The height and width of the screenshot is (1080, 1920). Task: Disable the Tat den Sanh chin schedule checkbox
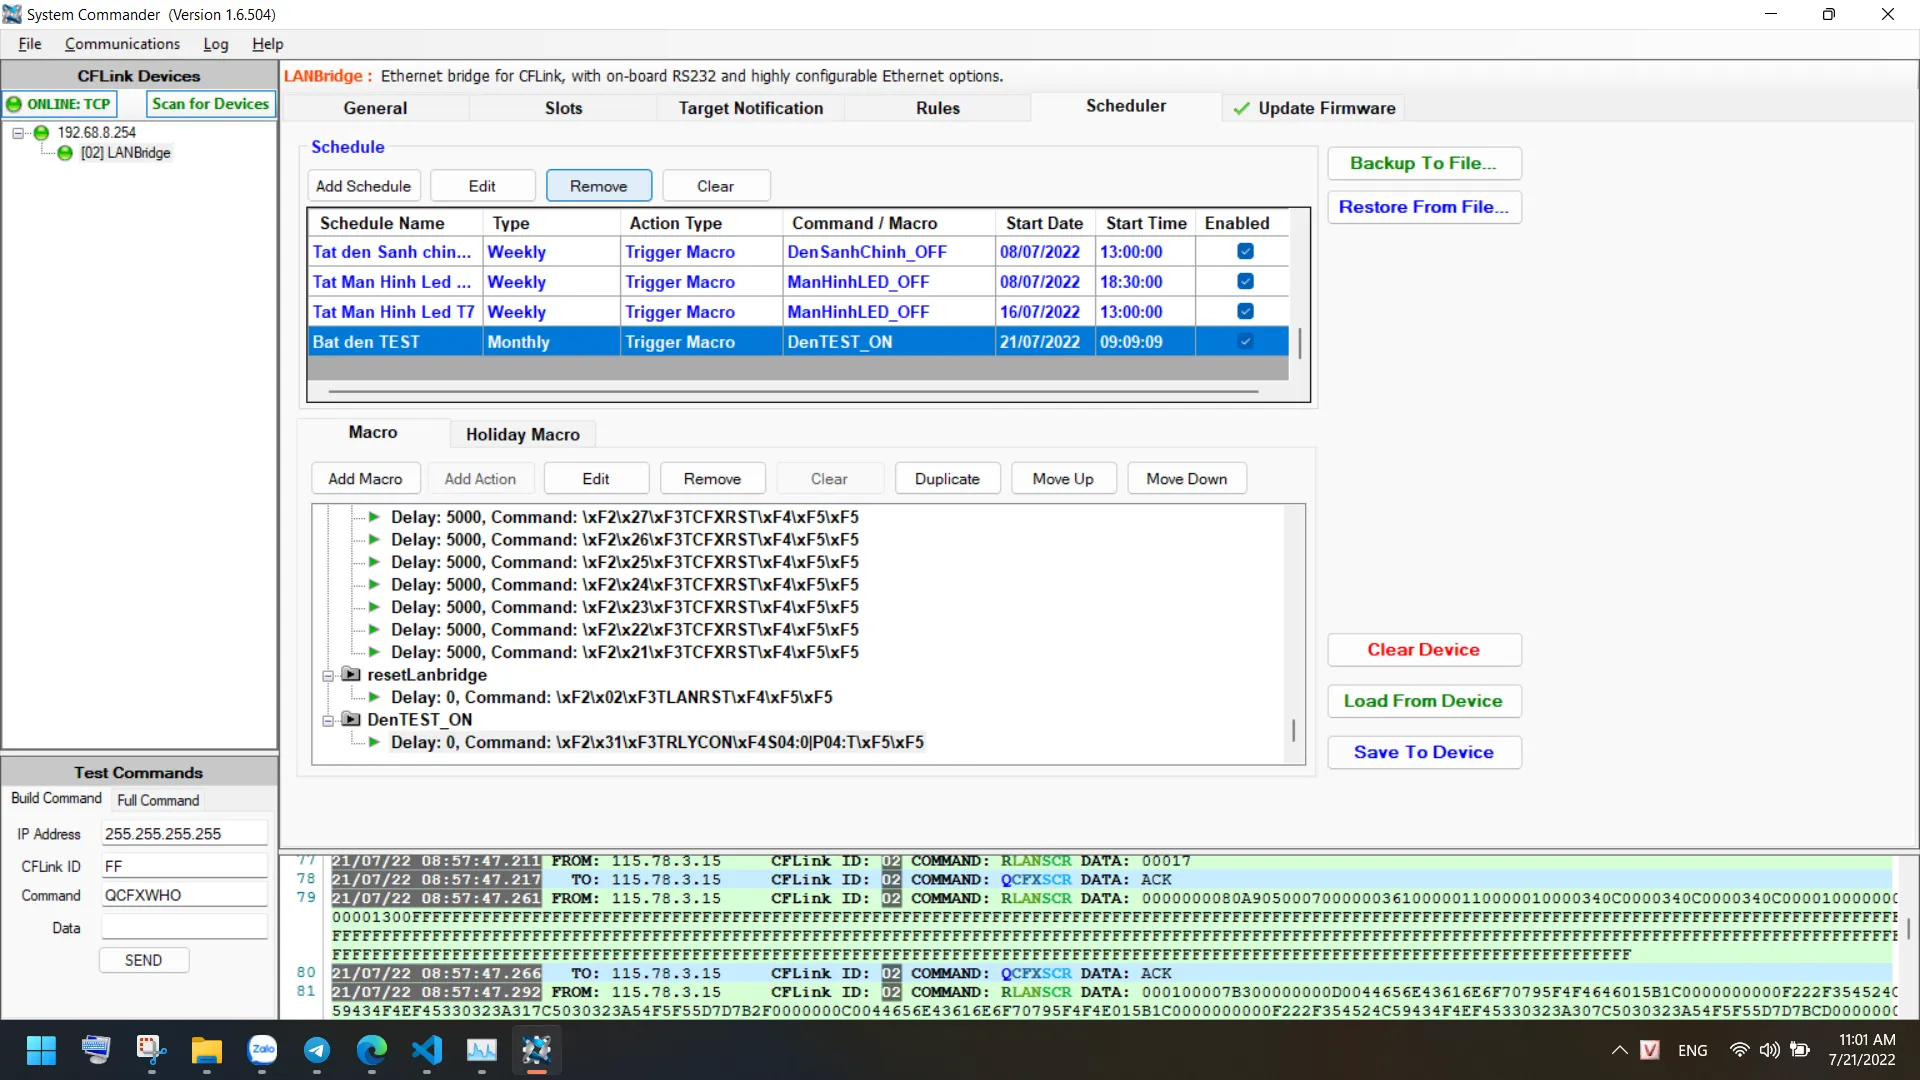click(1245, 252)
